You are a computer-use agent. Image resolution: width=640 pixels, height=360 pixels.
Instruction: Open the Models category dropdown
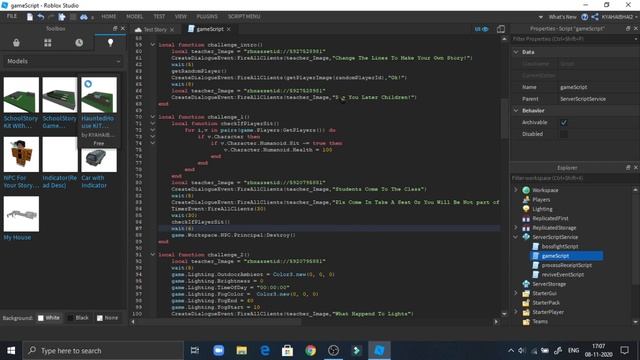(x=63, y=61)
